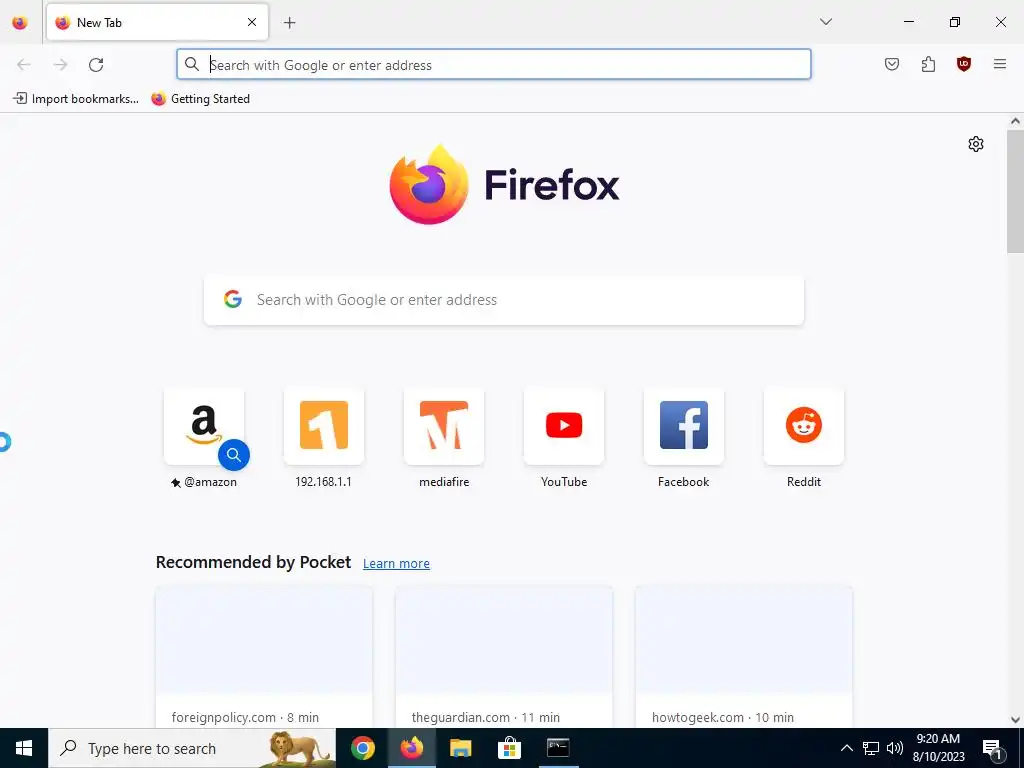Screen dimensions: 1024x768
Task: Click the Learn more Pocket link
Action: click(396, 564)
